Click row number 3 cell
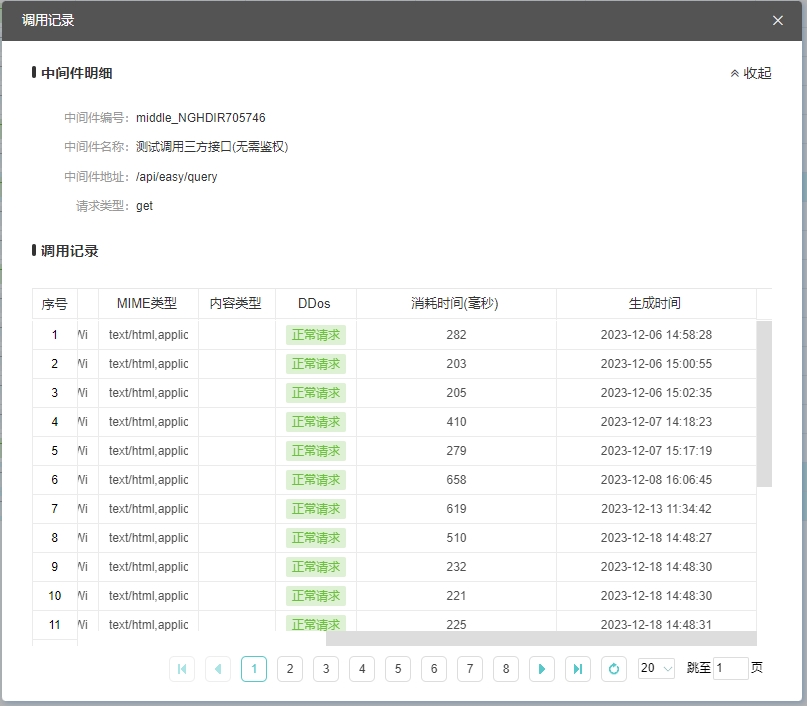The height and width of the screenshot is (706, 807). (x=55, y=393)
